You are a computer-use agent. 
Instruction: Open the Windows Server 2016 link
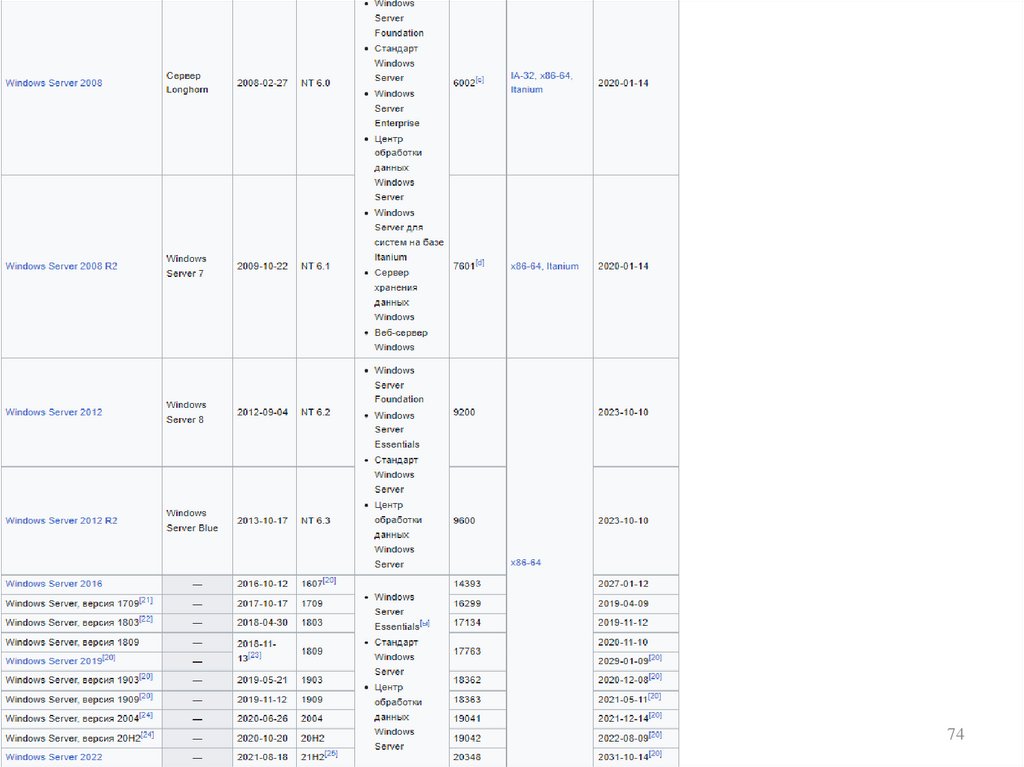[54, 584]
